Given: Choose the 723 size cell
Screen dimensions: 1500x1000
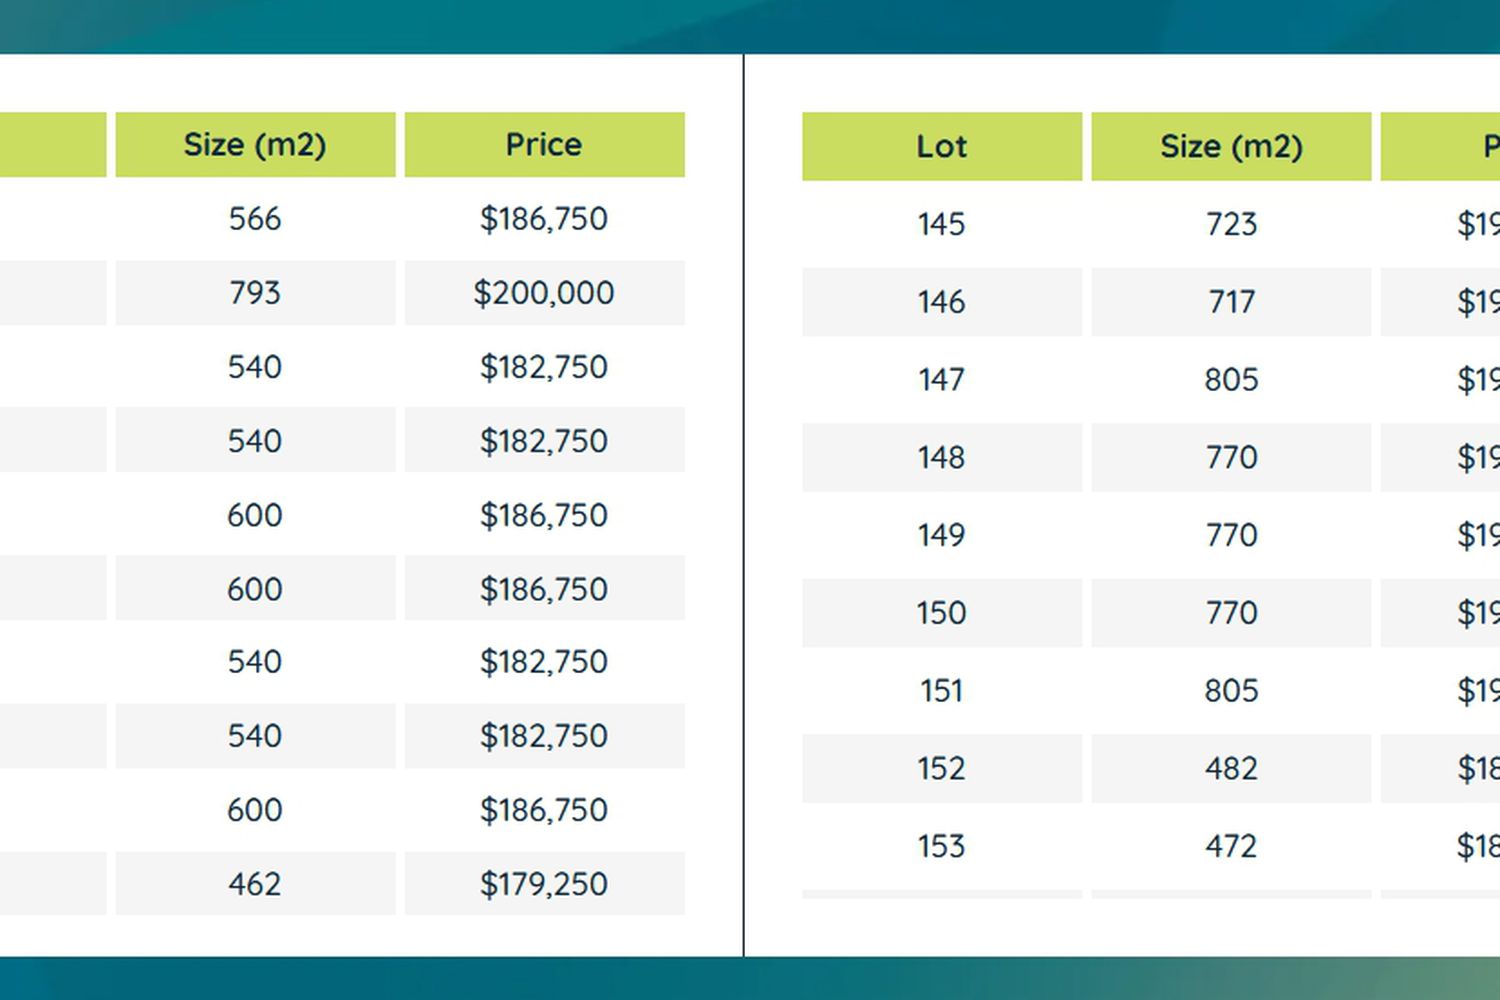Looking at the screenshot, I should pyautogui.click(x=1231, y=224).
